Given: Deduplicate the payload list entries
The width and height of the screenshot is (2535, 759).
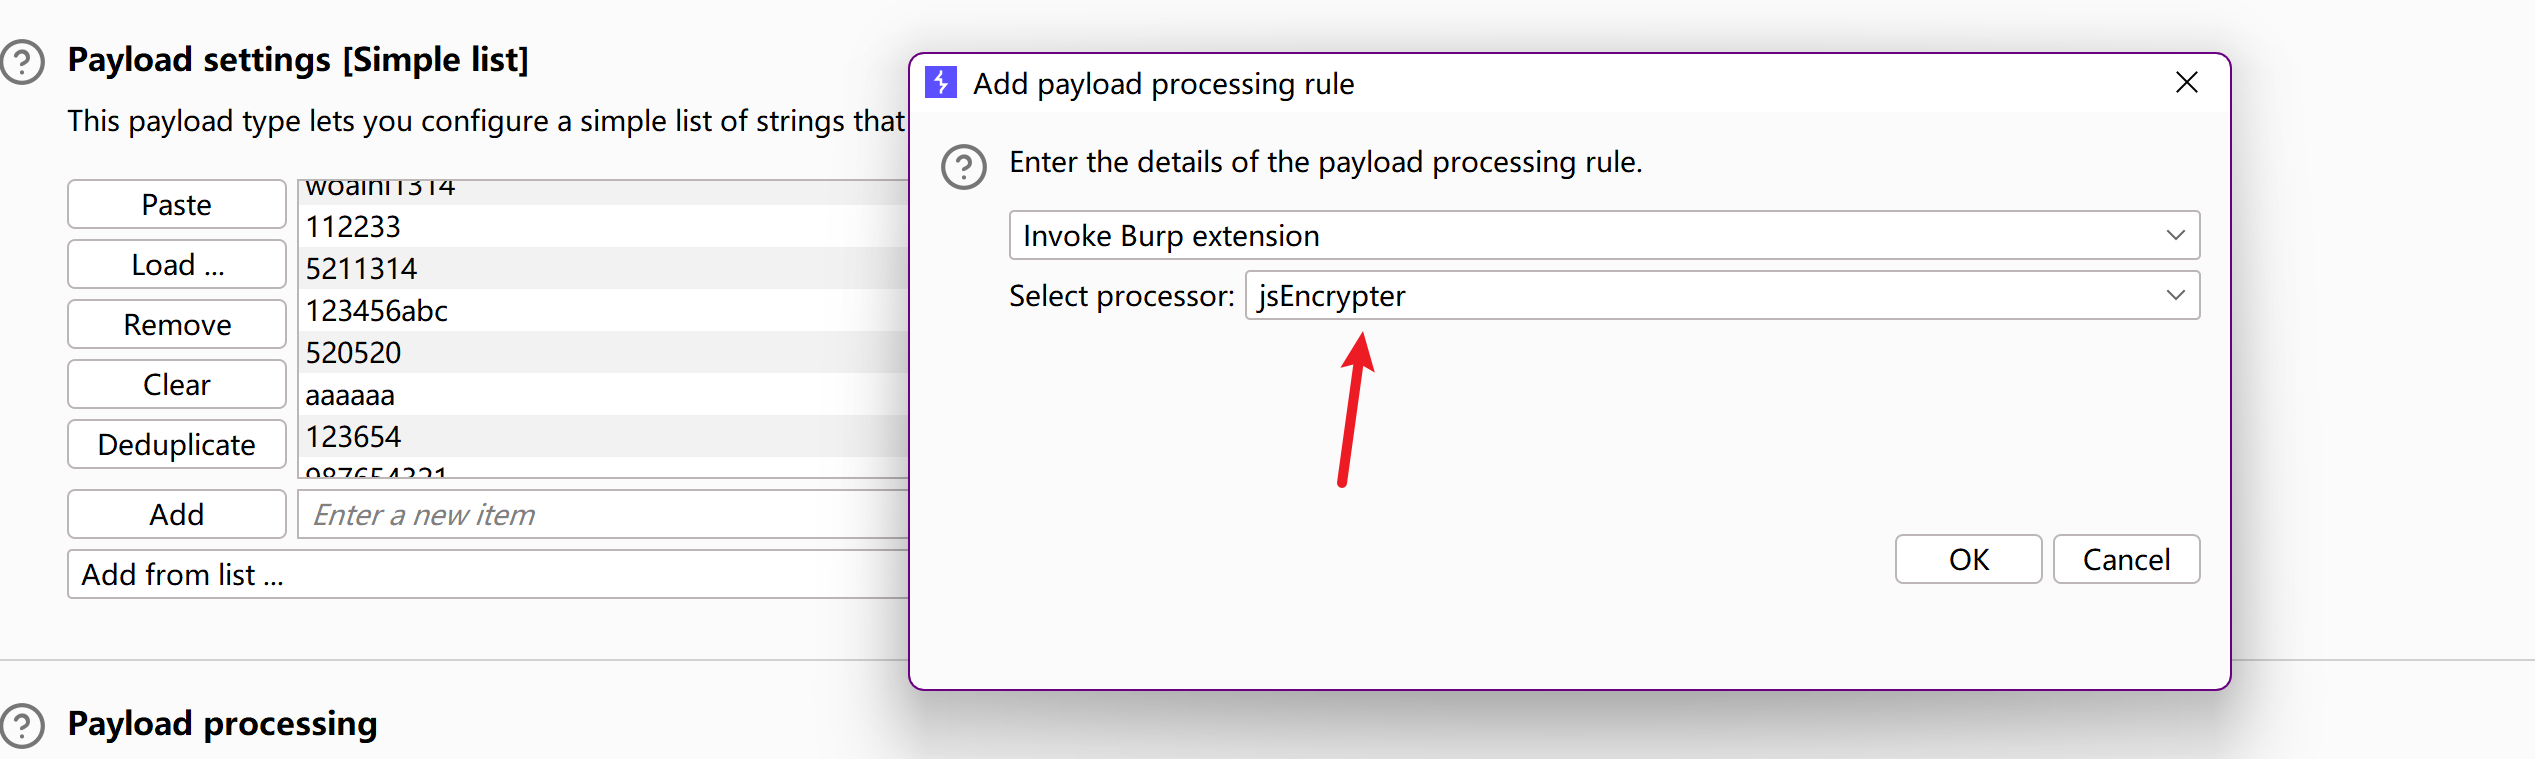Looking at the screenshot, I should pyautogui.click(x=177, y=445).
